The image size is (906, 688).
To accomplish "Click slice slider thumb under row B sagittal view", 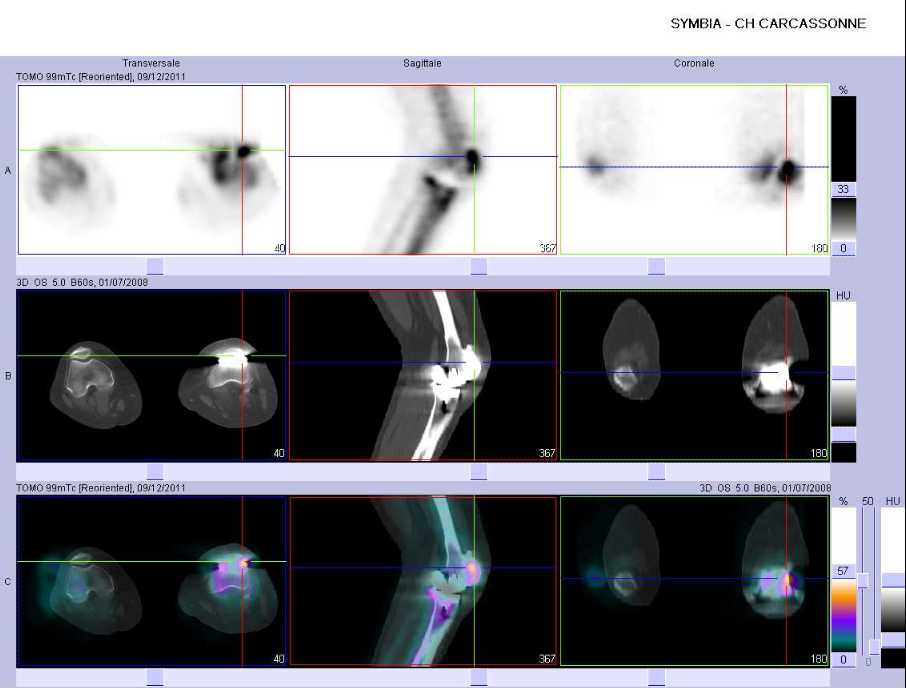I will click(478, 472).
